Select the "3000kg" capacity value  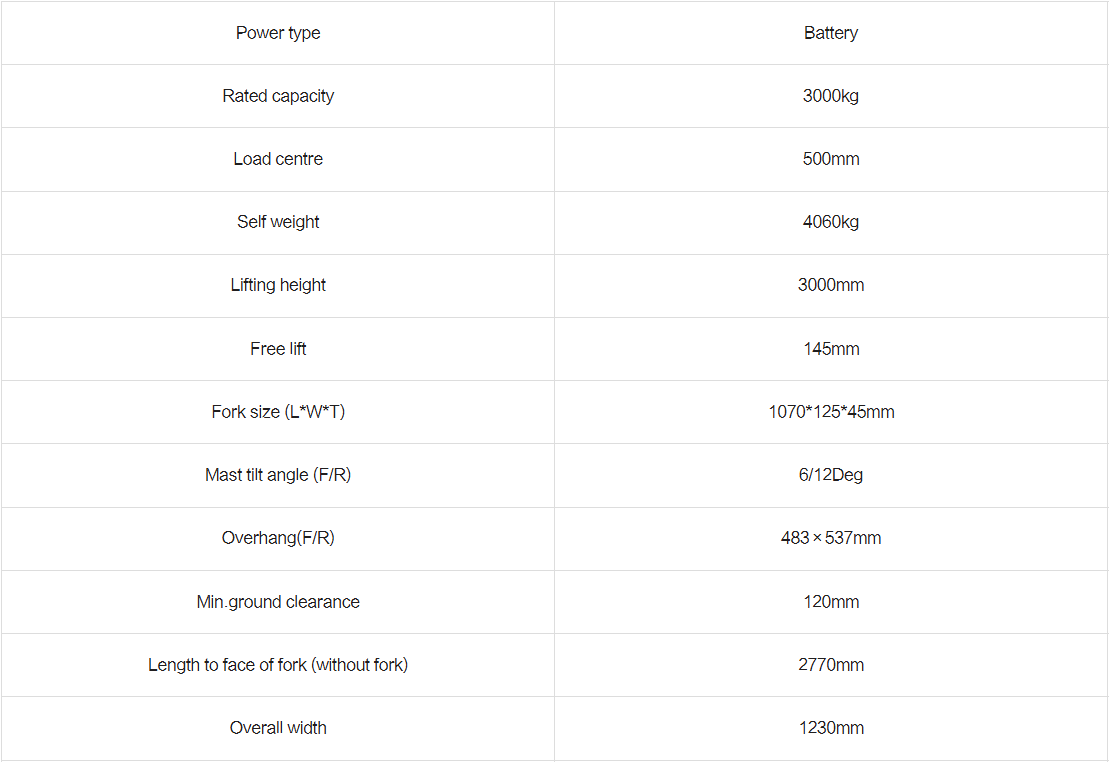831,96
